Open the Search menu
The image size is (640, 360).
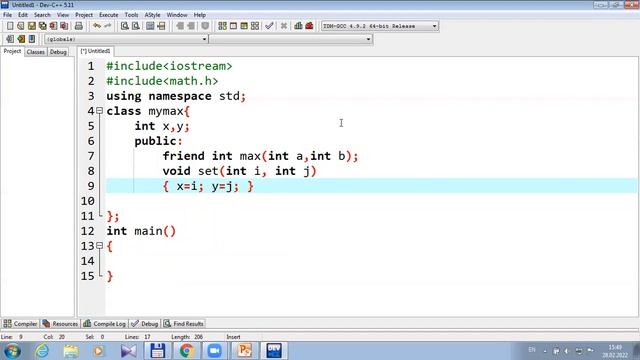click(x=42, y=15)
